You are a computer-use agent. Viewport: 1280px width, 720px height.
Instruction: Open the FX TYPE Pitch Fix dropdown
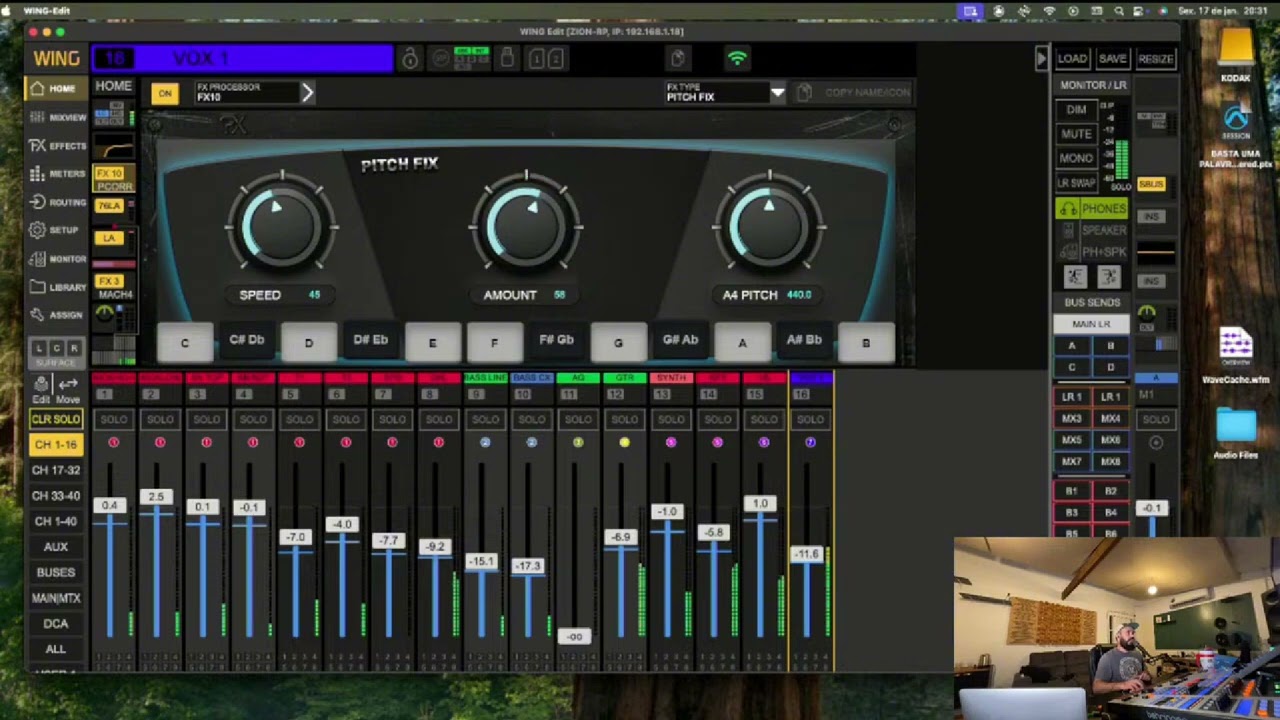[x=777, y=93]
